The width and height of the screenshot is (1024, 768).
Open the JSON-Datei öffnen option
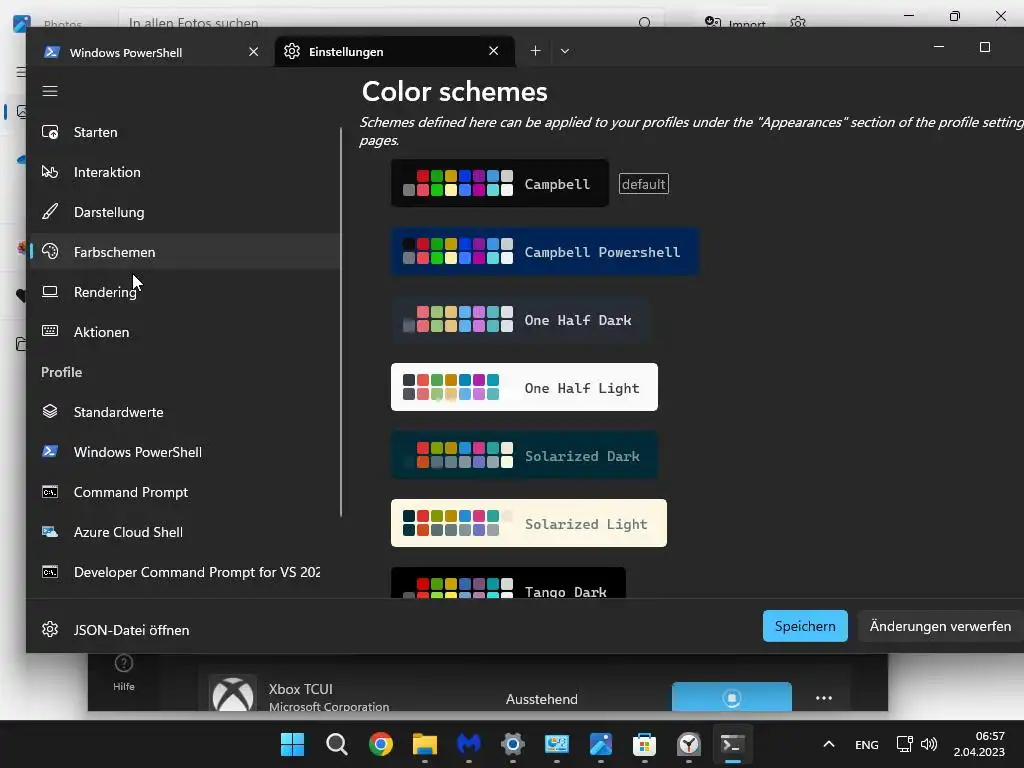[185, 630]
